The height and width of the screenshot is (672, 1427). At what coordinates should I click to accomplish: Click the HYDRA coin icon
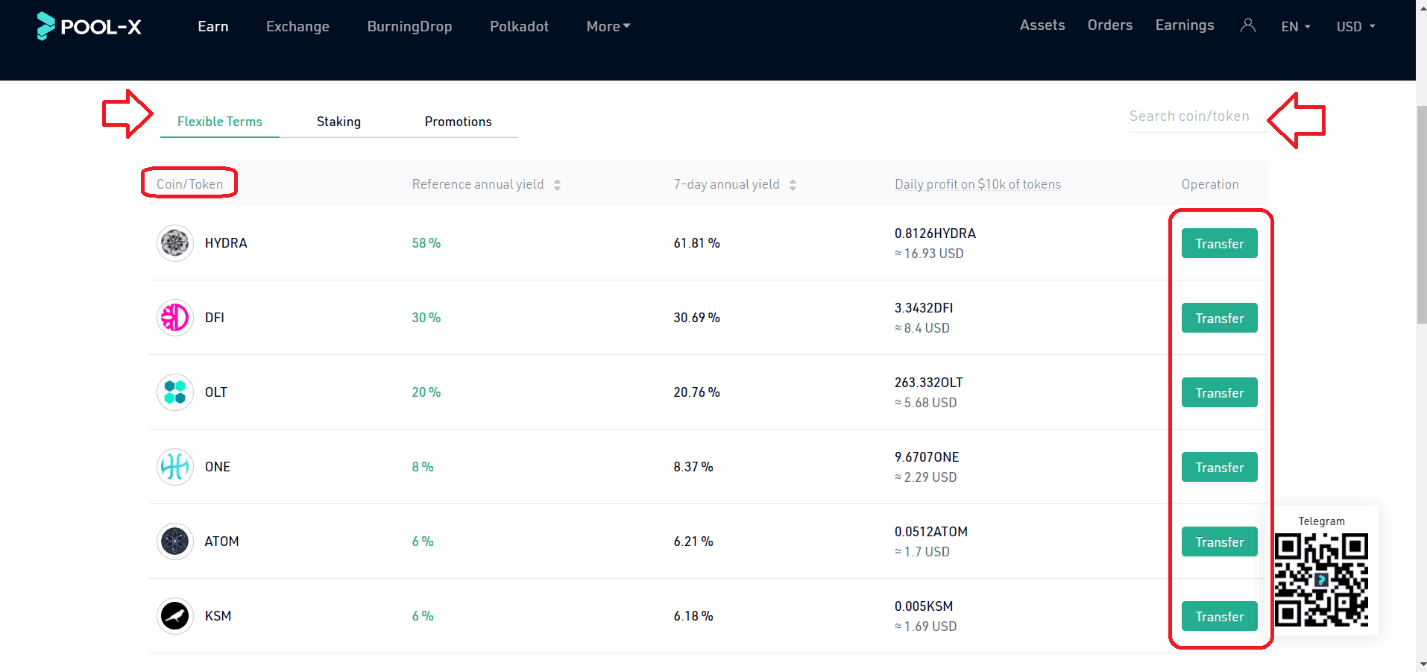[x=175, y=243]
